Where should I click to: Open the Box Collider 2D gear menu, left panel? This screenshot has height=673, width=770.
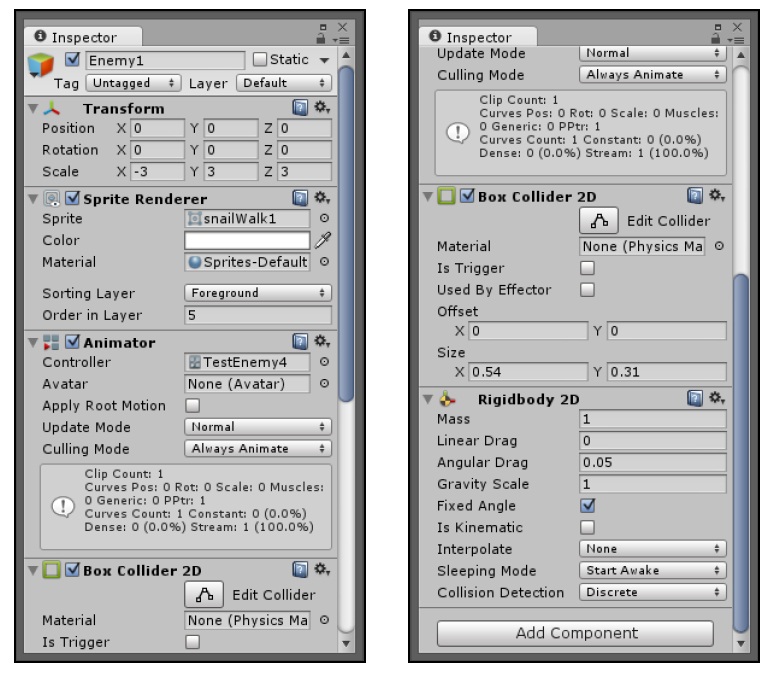pos(322,569)
